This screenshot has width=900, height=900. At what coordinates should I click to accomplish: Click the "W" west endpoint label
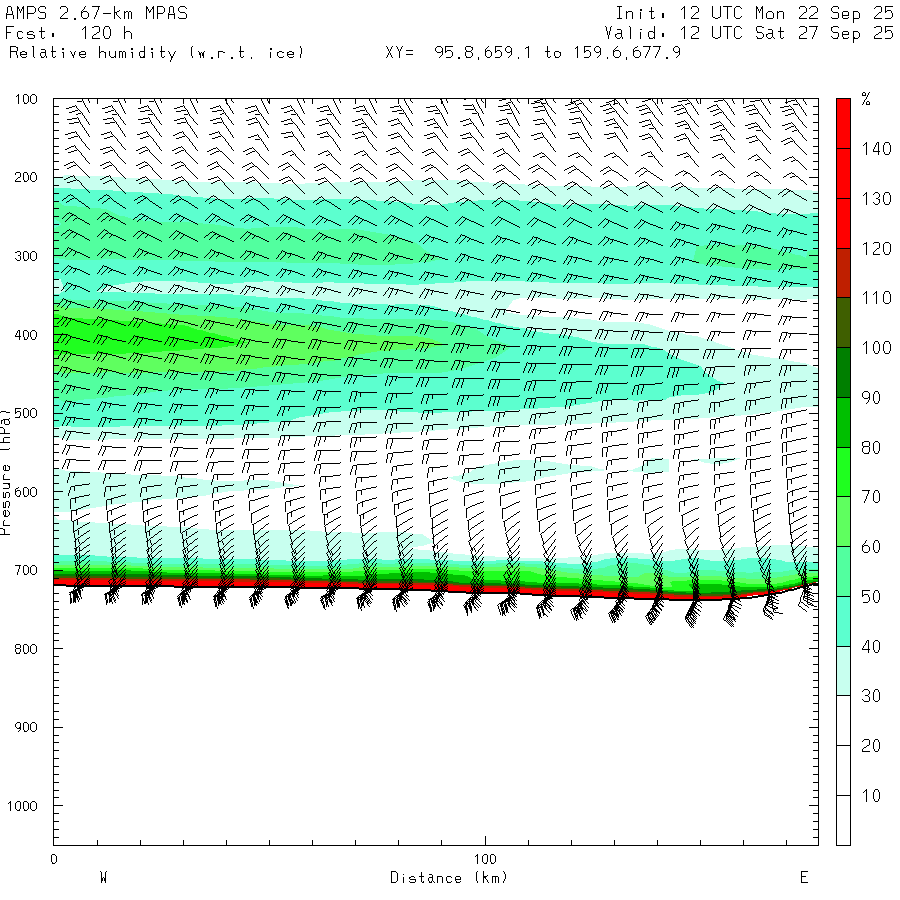point(104,878)
